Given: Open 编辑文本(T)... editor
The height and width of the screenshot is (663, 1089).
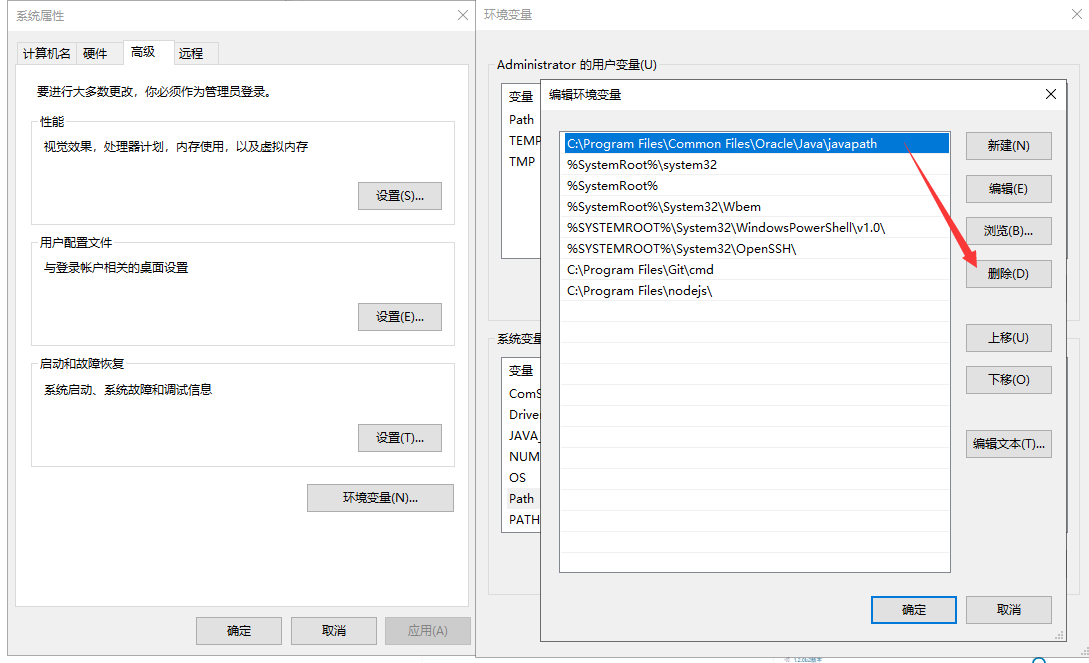Looking at the screenshot, I should [x=1008, y=443].
